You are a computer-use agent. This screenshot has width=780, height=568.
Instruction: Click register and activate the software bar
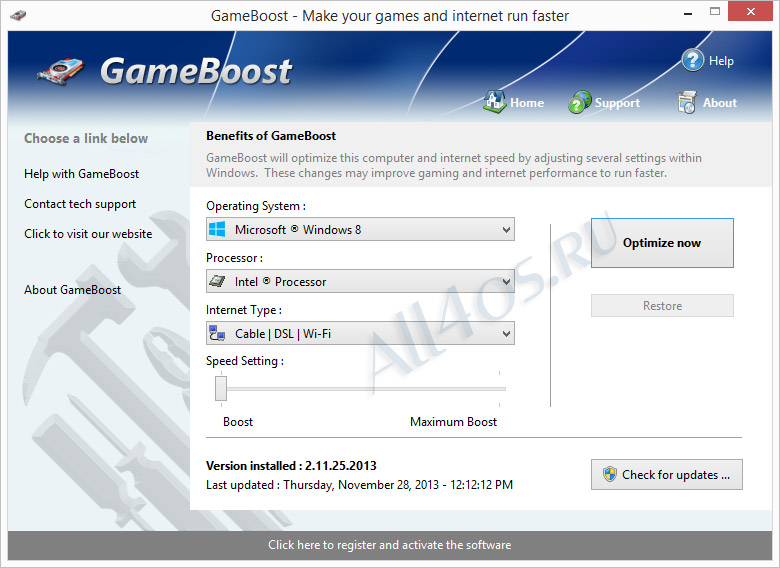point(390,545)
